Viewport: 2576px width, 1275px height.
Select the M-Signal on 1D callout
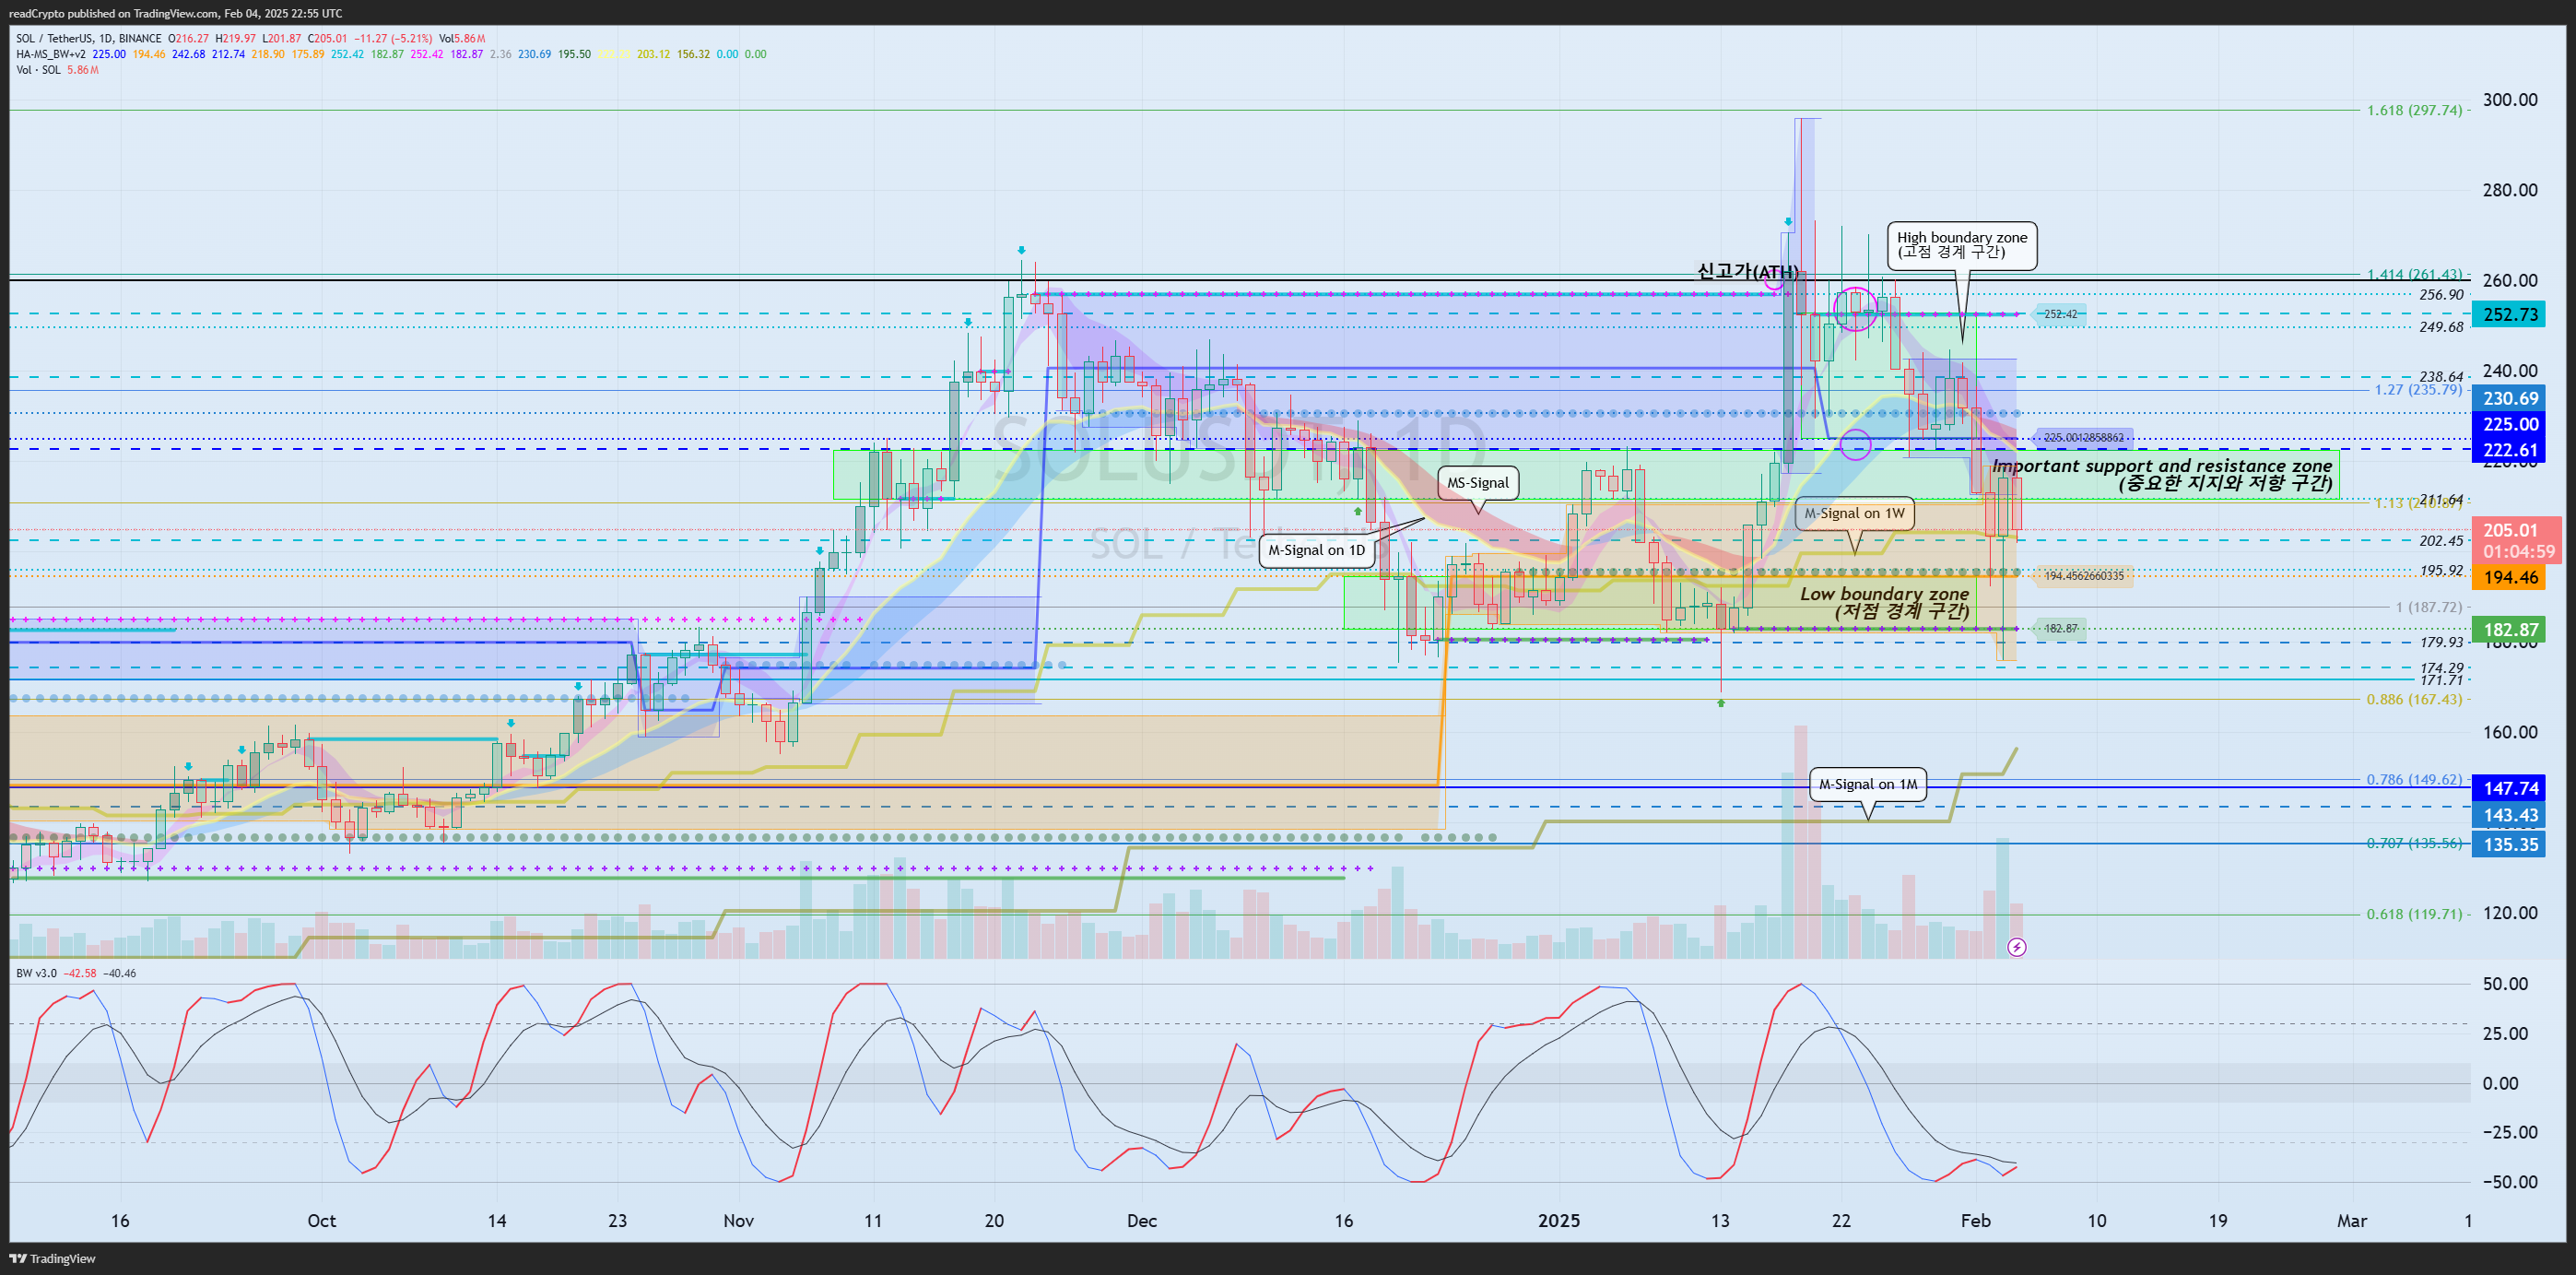point(1316,550)
